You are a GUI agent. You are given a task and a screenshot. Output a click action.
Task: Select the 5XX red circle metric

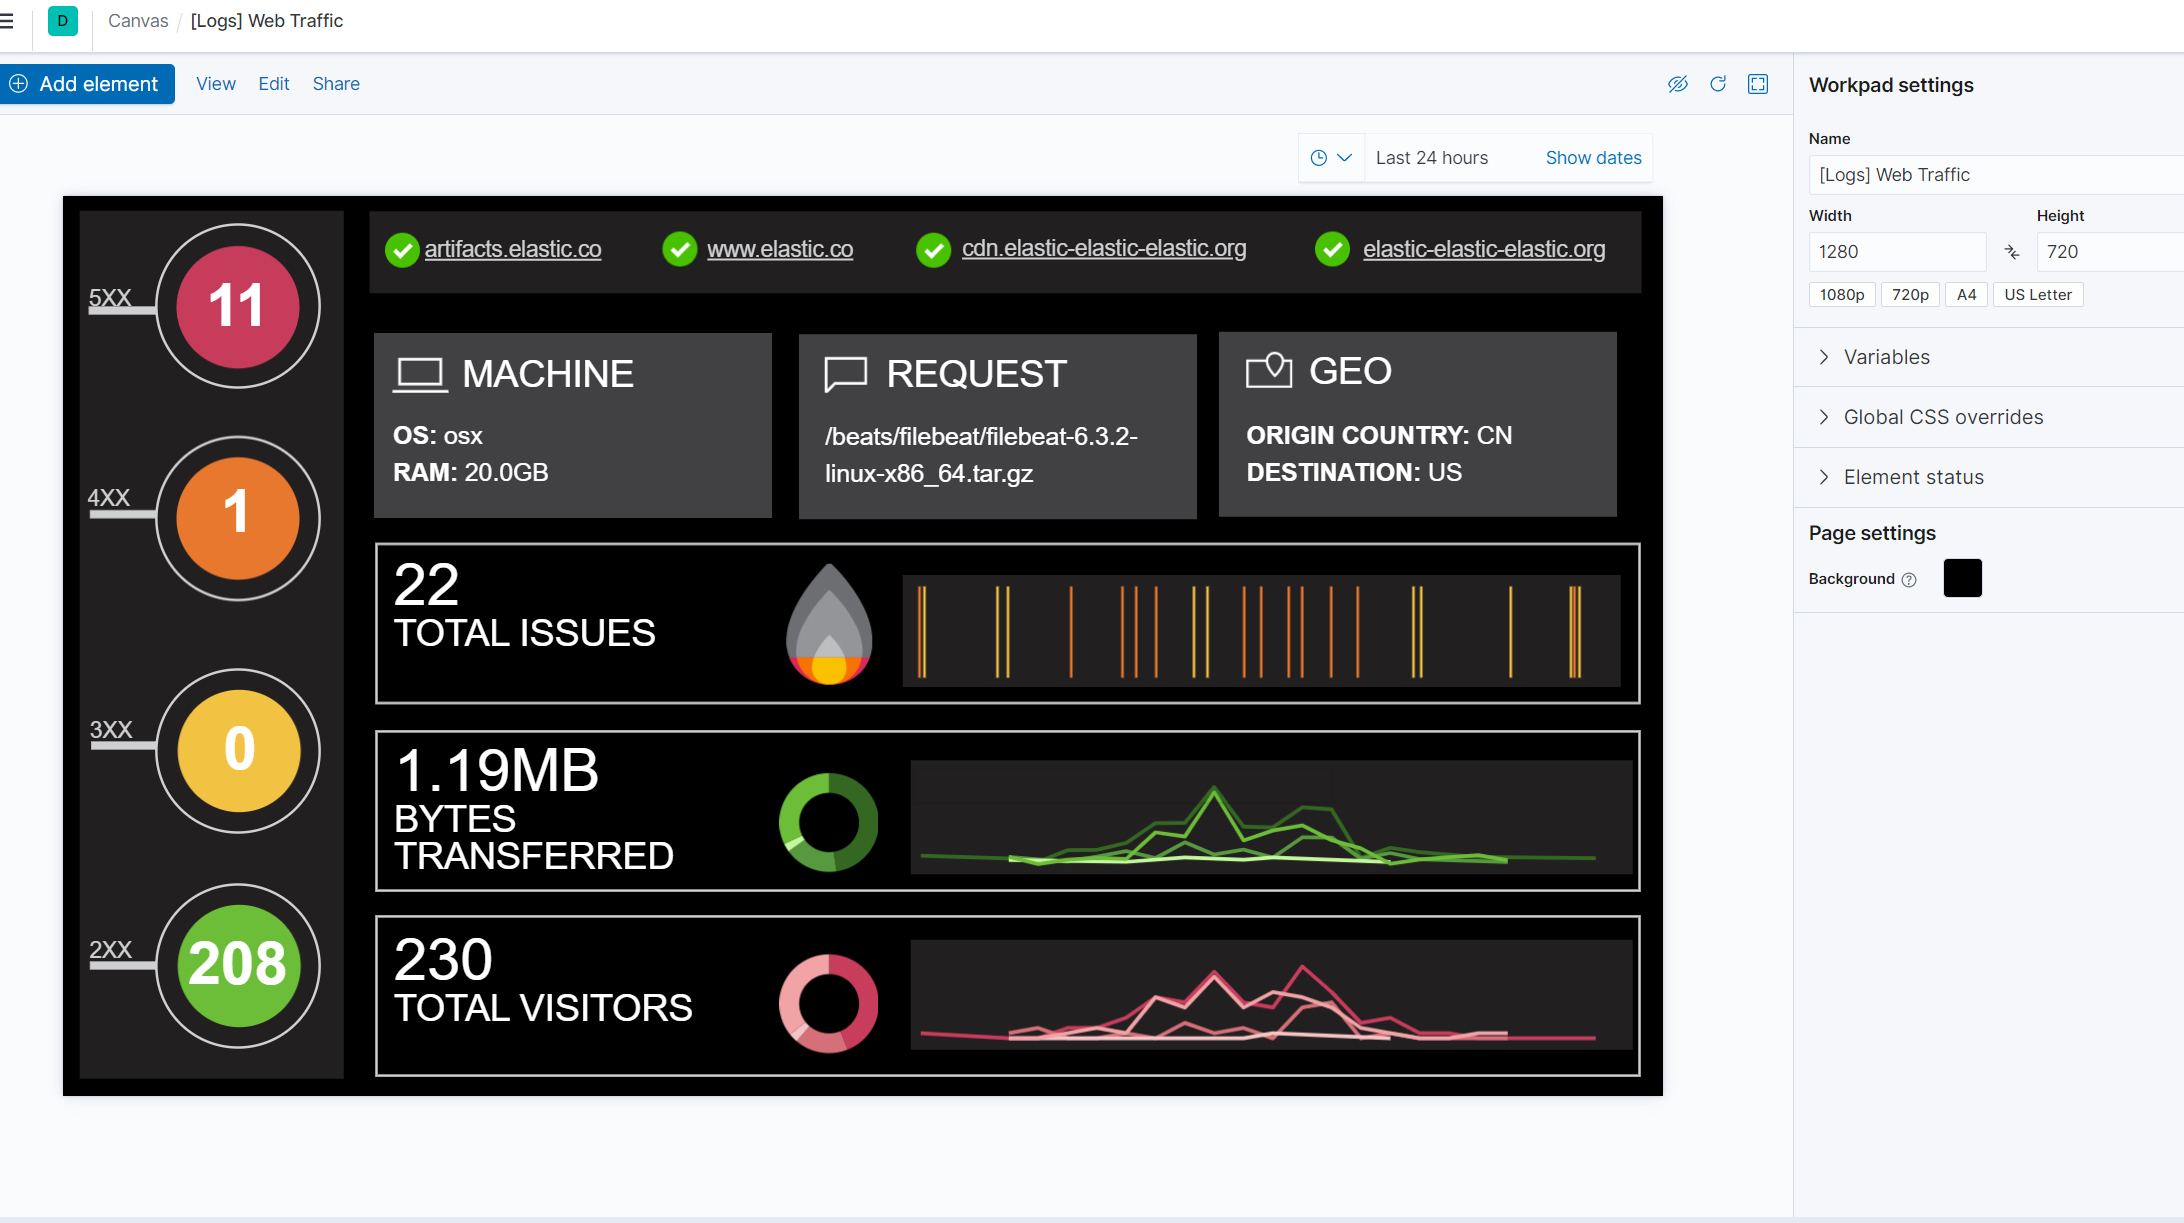[238, 306]
